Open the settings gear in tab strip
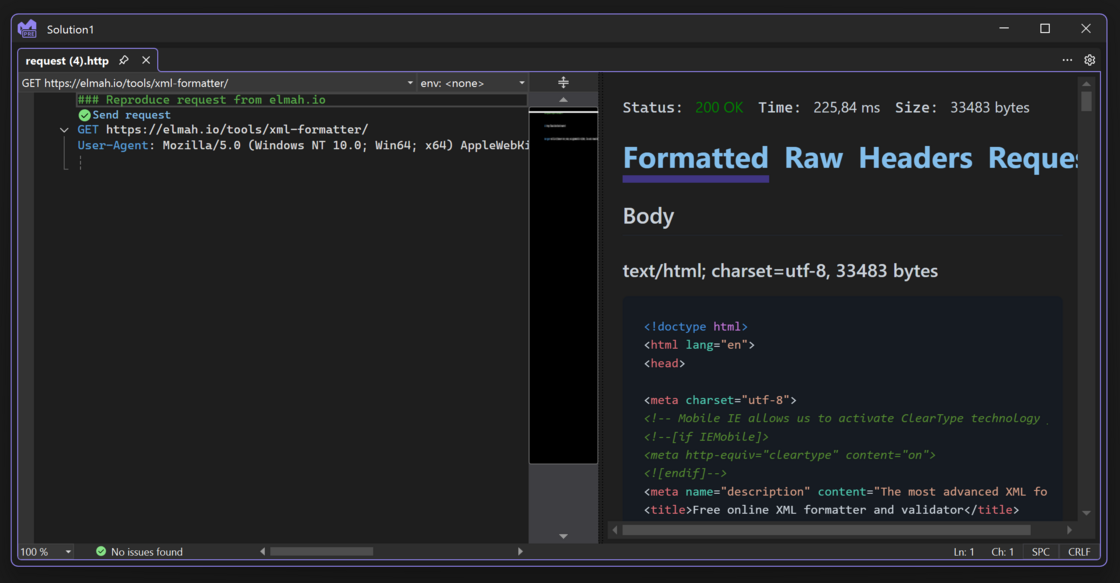Viewport: 1120px width, 583px height. 1089,60
